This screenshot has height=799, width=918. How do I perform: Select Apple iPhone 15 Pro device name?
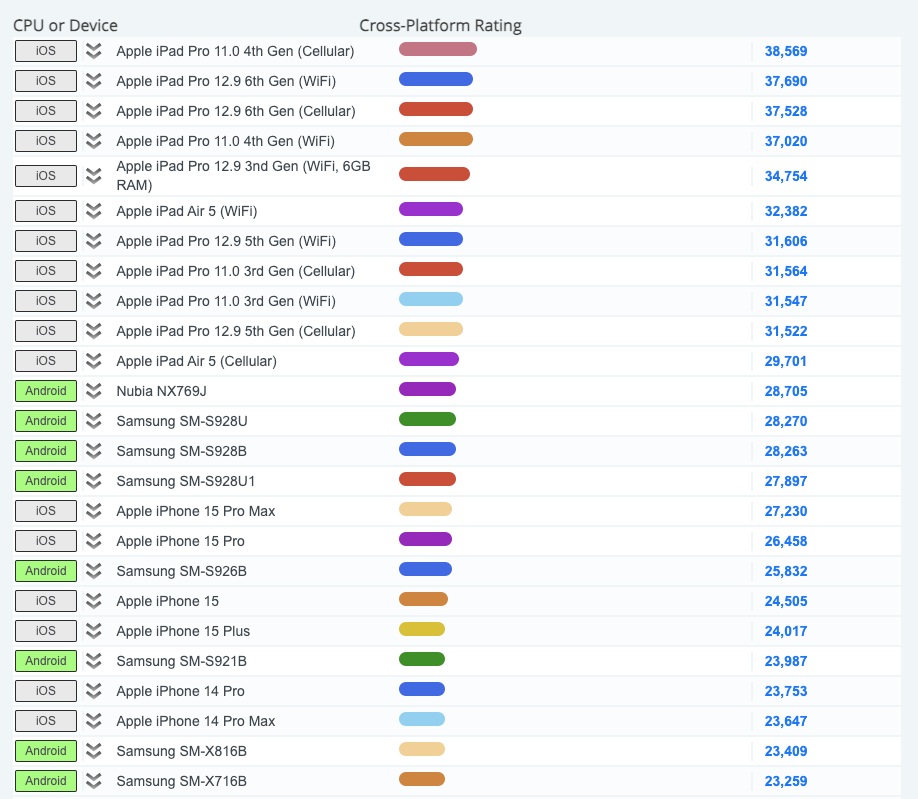click(180, 541)
